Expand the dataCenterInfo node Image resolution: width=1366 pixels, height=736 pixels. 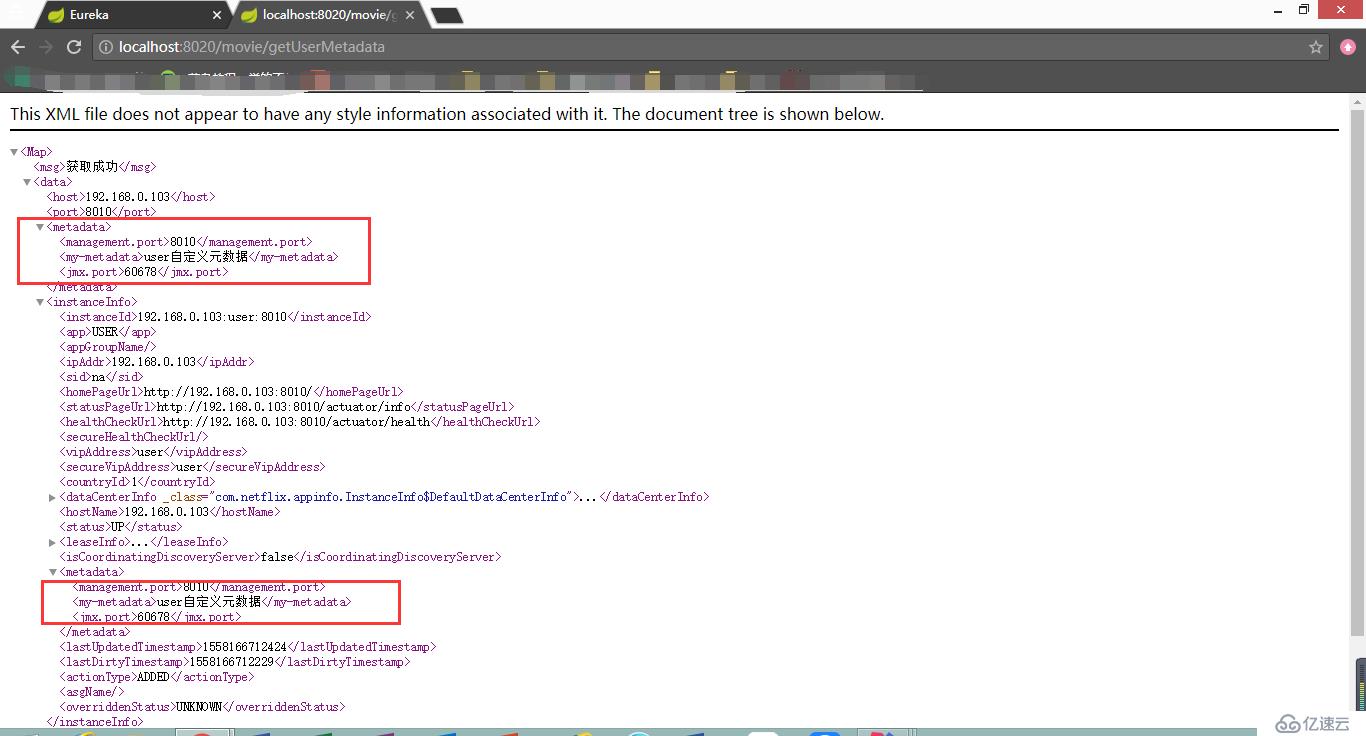[53, 497]
